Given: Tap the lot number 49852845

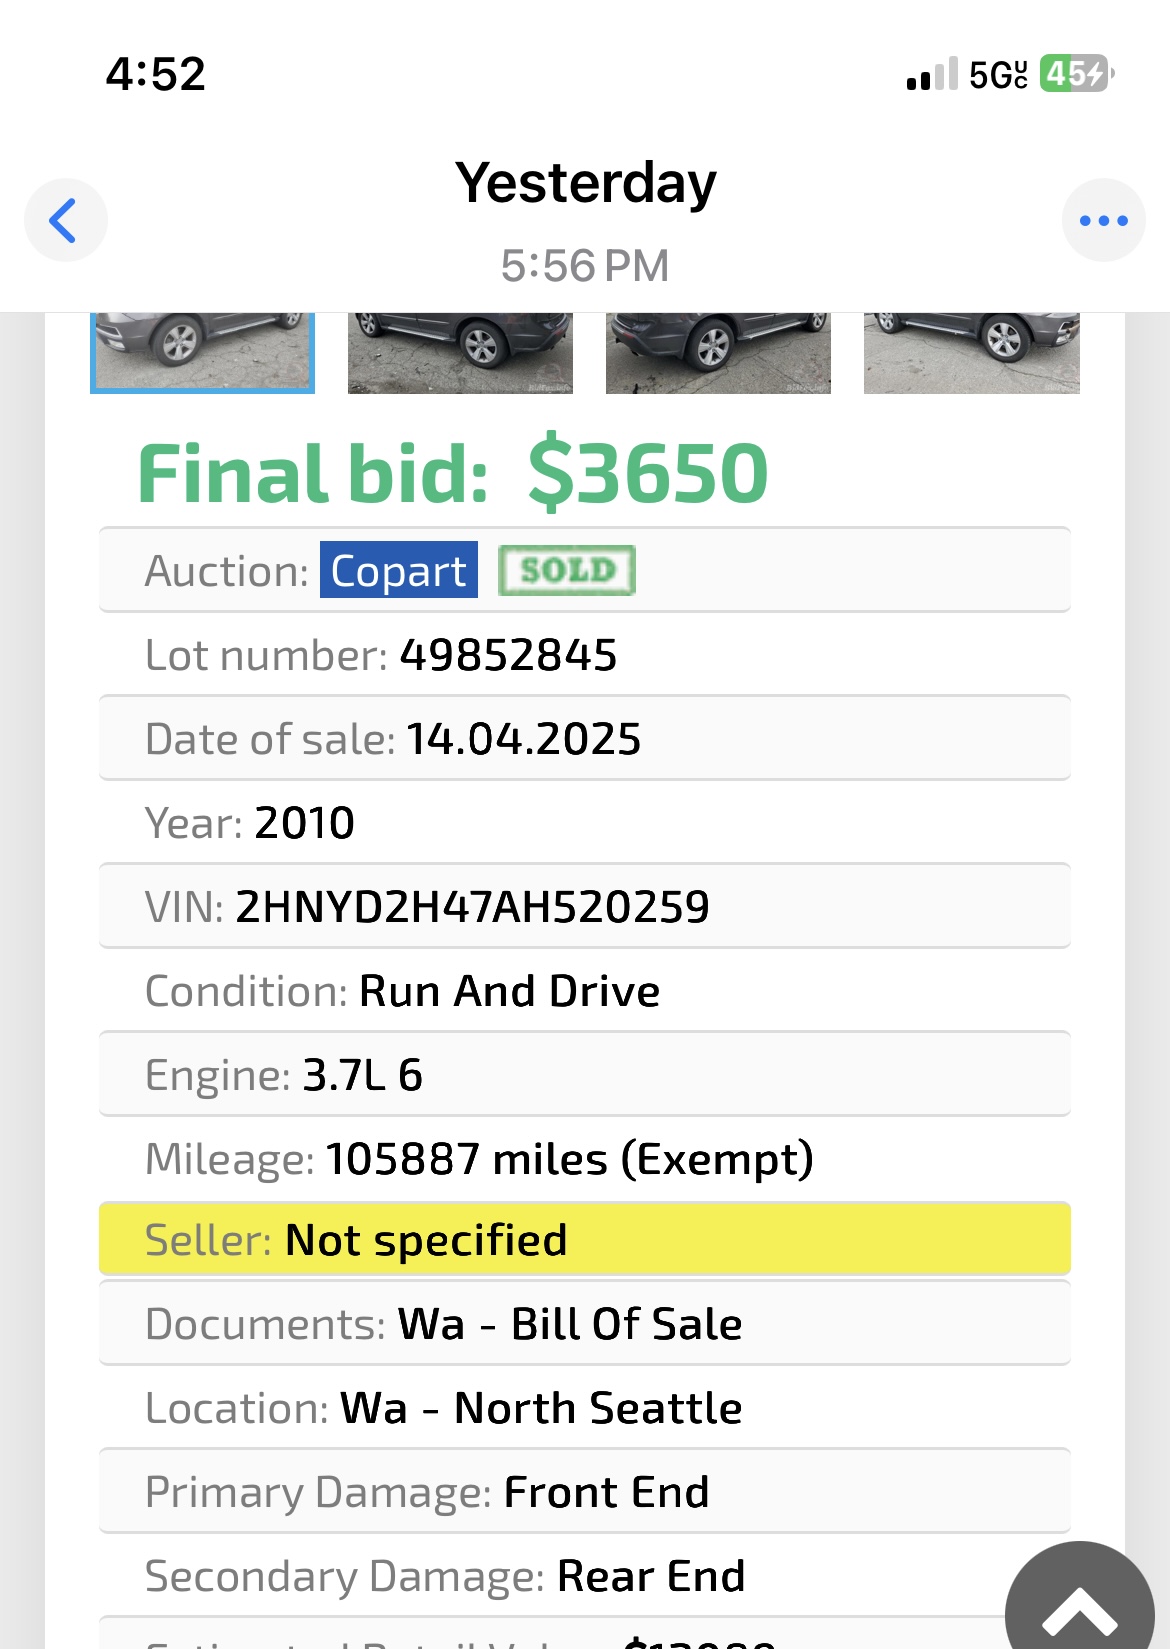Looking at the screenshot, I should pyautogui.click(x=508, y=656).
